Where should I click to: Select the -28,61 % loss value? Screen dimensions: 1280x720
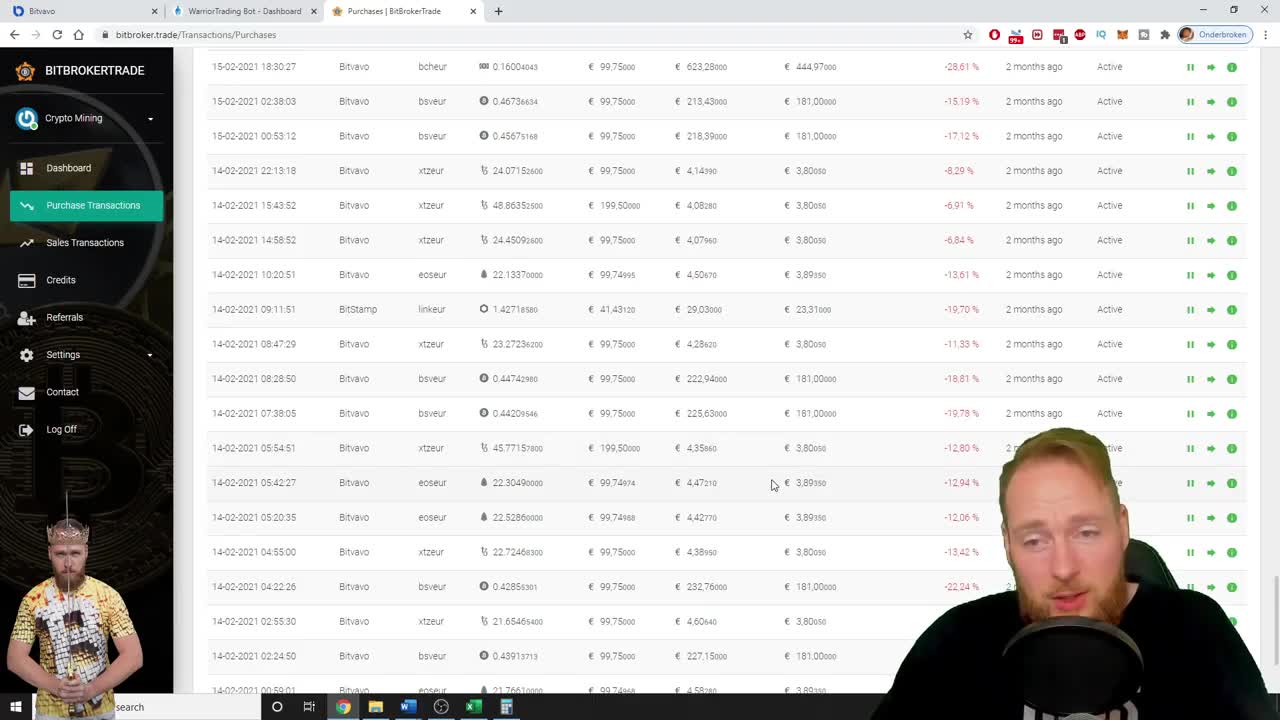click(x=961, y=67)
